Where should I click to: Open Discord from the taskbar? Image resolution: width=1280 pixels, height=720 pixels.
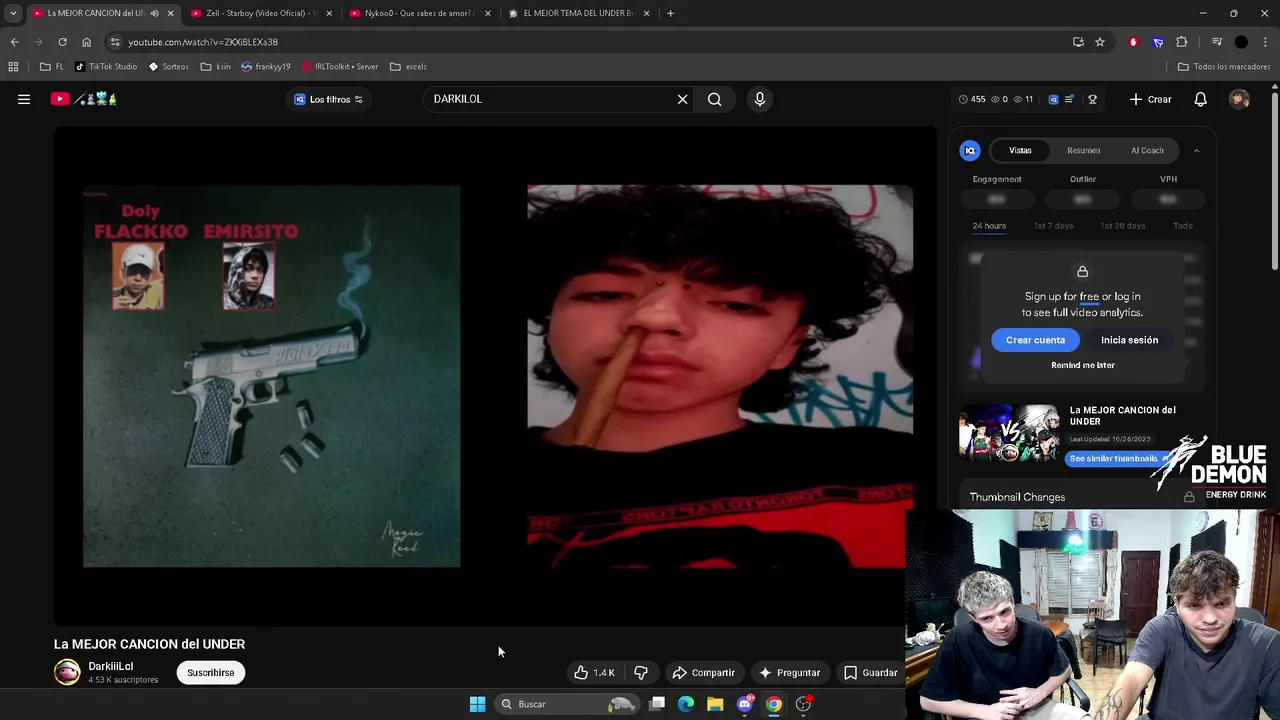pos(745,704)
